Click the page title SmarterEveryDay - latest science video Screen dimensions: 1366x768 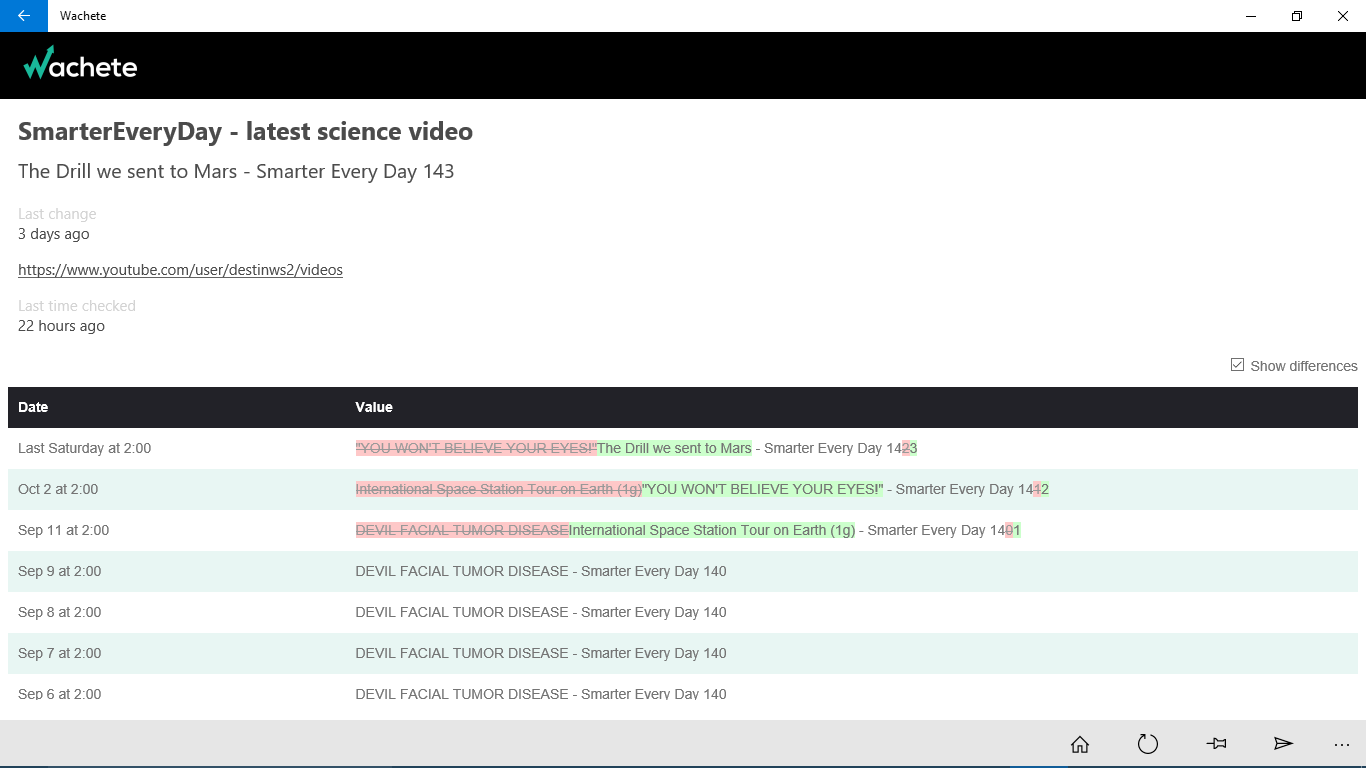245,131
